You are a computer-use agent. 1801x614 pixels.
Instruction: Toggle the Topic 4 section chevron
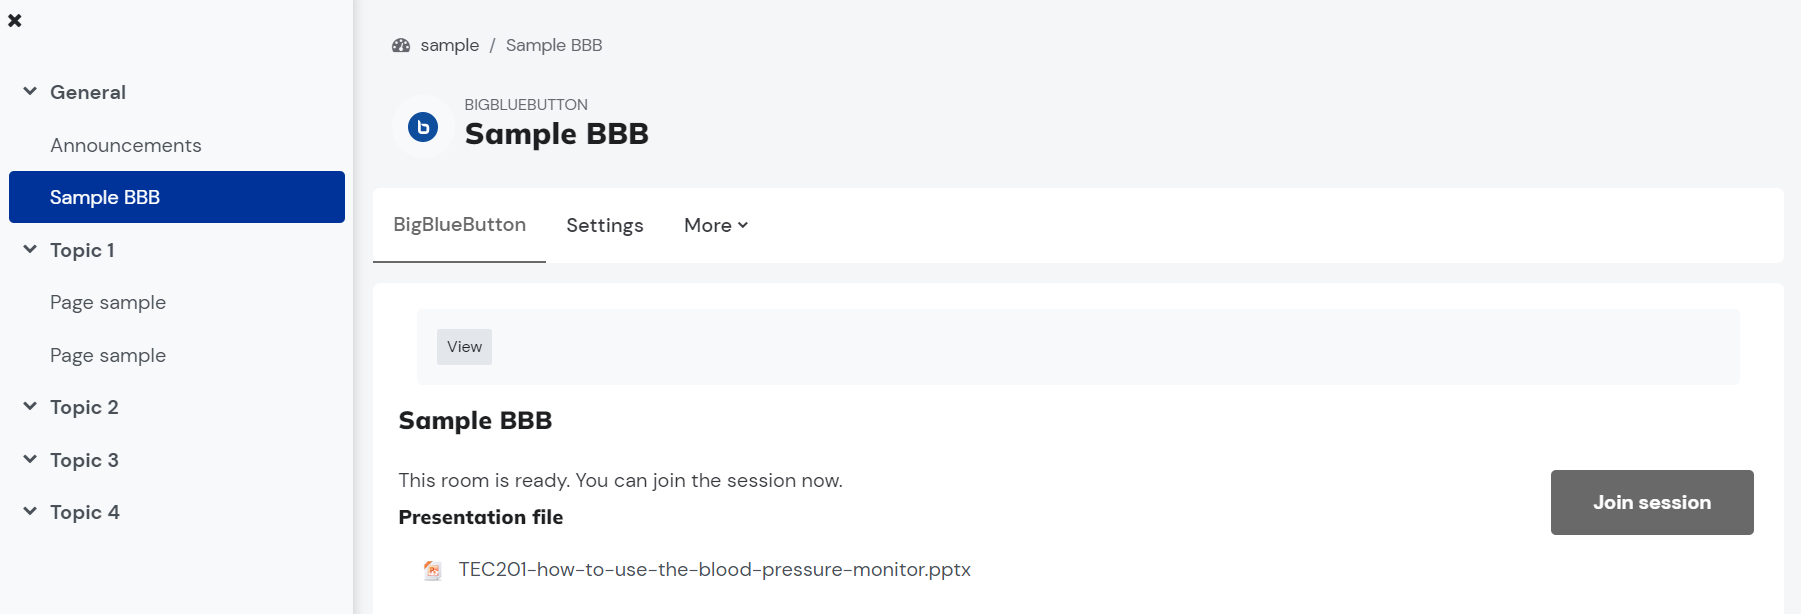coord(30,511)
